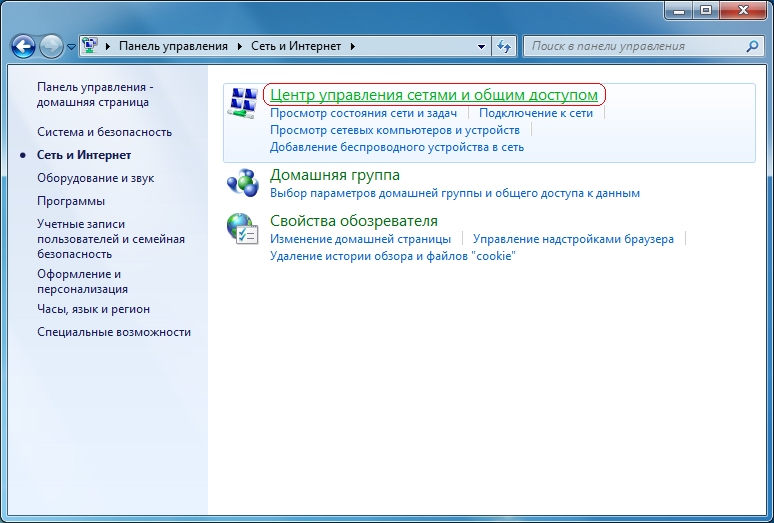Open Свойства обозревателя heading link
774x523 pixels.
pyautogui.click(x=354, y=221)
